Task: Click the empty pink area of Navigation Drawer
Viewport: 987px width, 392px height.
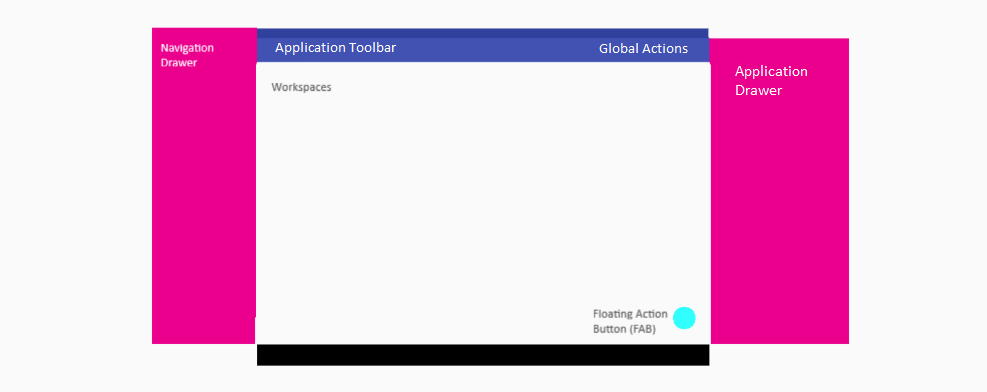Action: pos(204,201)
